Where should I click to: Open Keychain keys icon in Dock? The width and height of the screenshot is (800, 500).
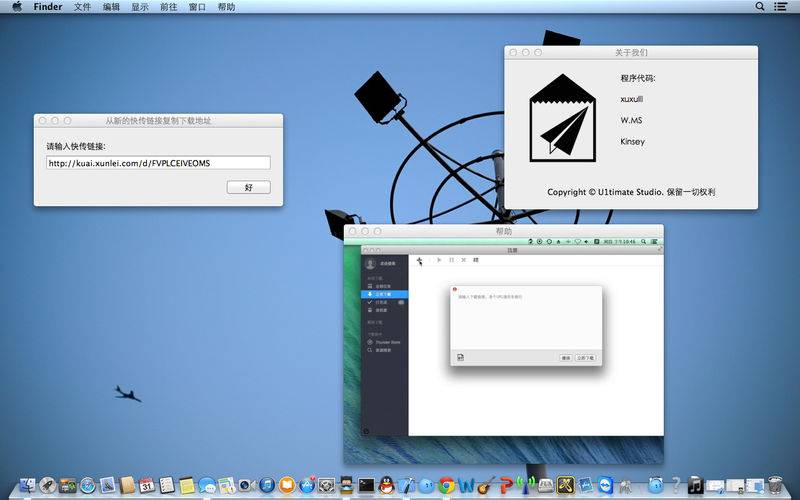625,485
